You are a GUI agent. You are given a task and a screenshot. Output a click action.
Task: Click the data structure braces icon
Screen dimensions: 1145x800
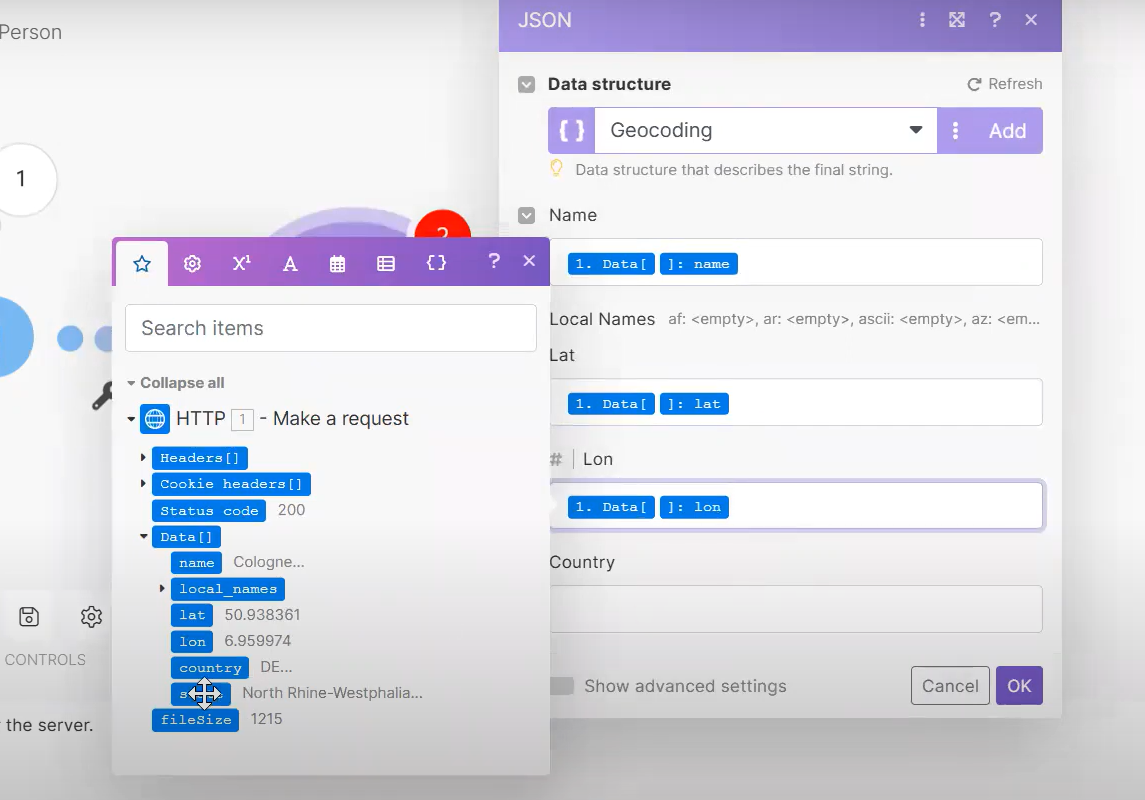pyautogui.click(x=572, y=131)
